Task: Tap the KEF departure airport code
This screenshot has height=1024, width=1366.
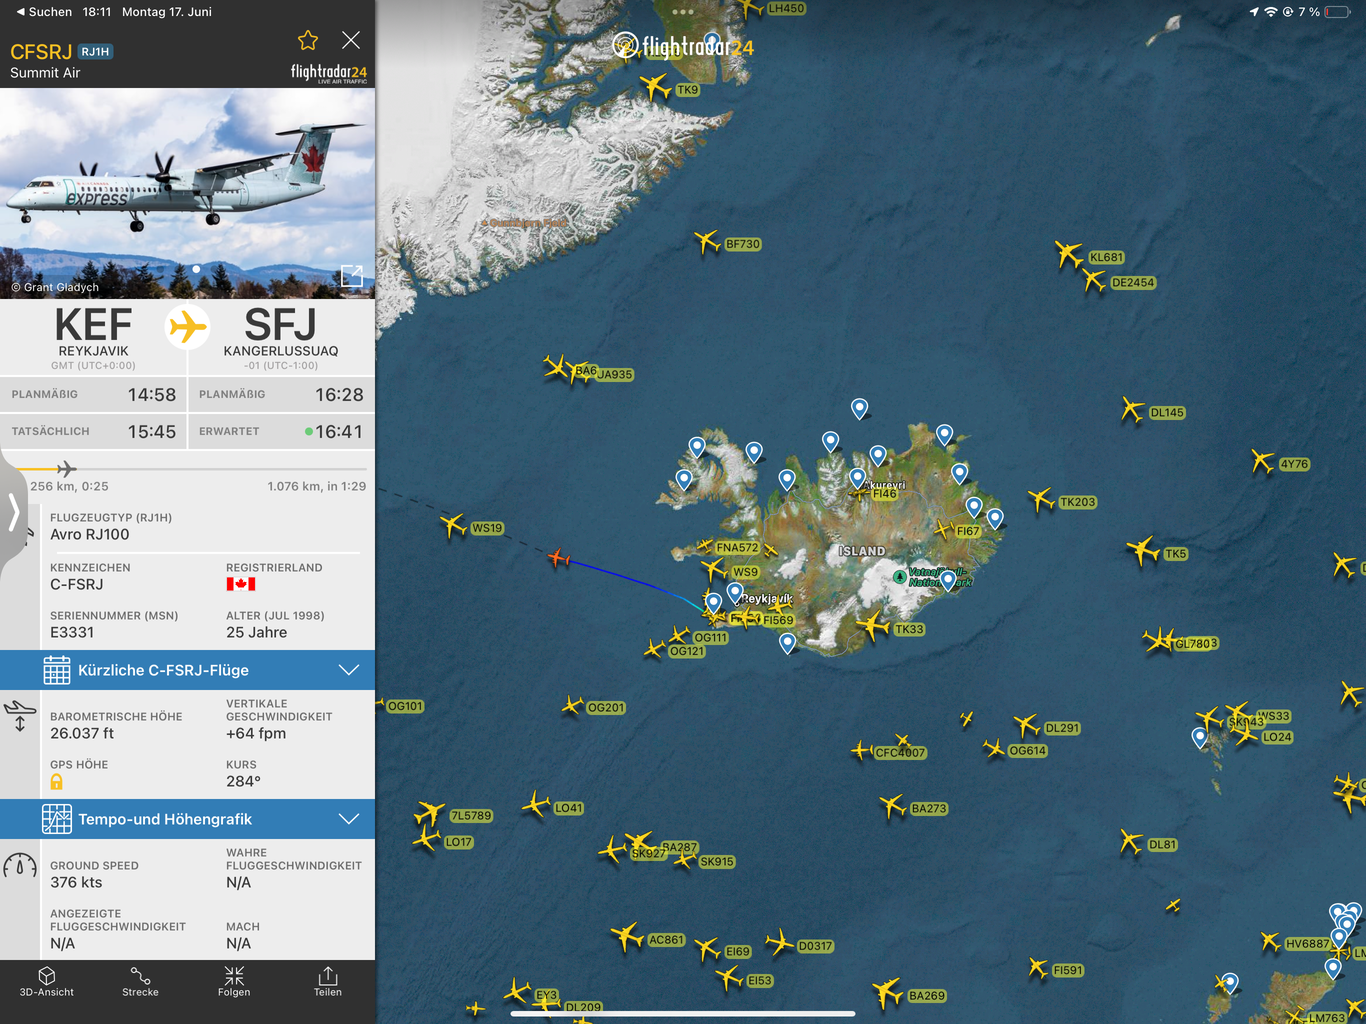Action: (x=93, y=325)
